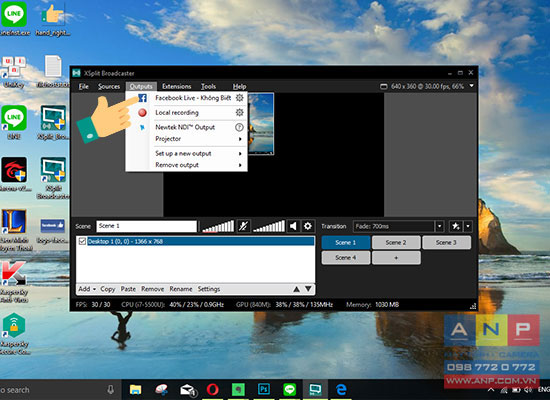Select the desktop source thumbnail in preview
The width and height of the screenshot is (550, 400).
pyautogui.click(x=261, y=124)
